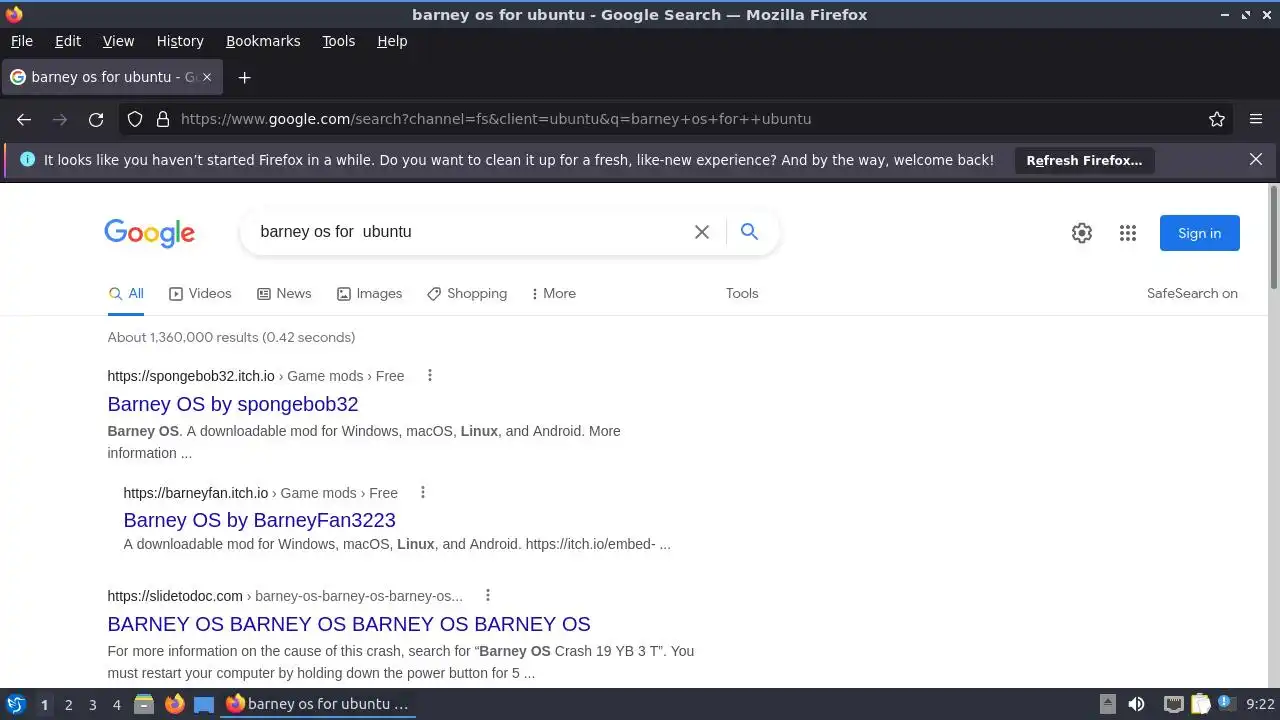
Task: Click the removable media tray icon
Action: pos(1107,704)
